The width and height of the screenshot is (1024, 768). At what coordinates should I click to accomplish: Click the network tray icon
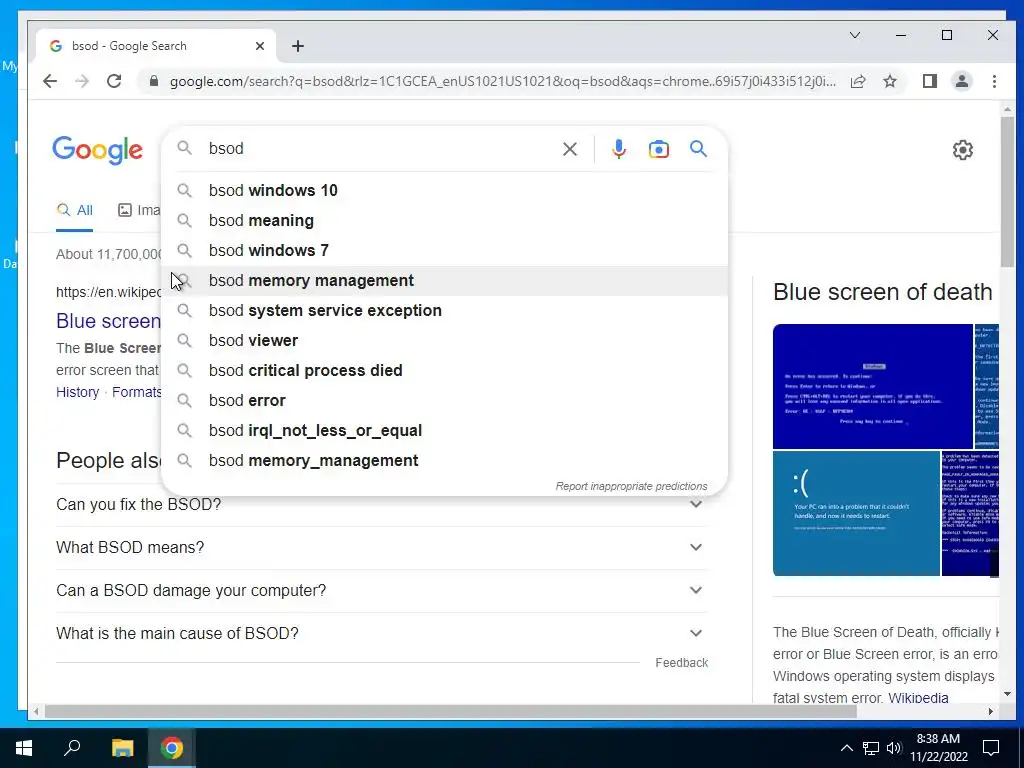coord(871,748)
